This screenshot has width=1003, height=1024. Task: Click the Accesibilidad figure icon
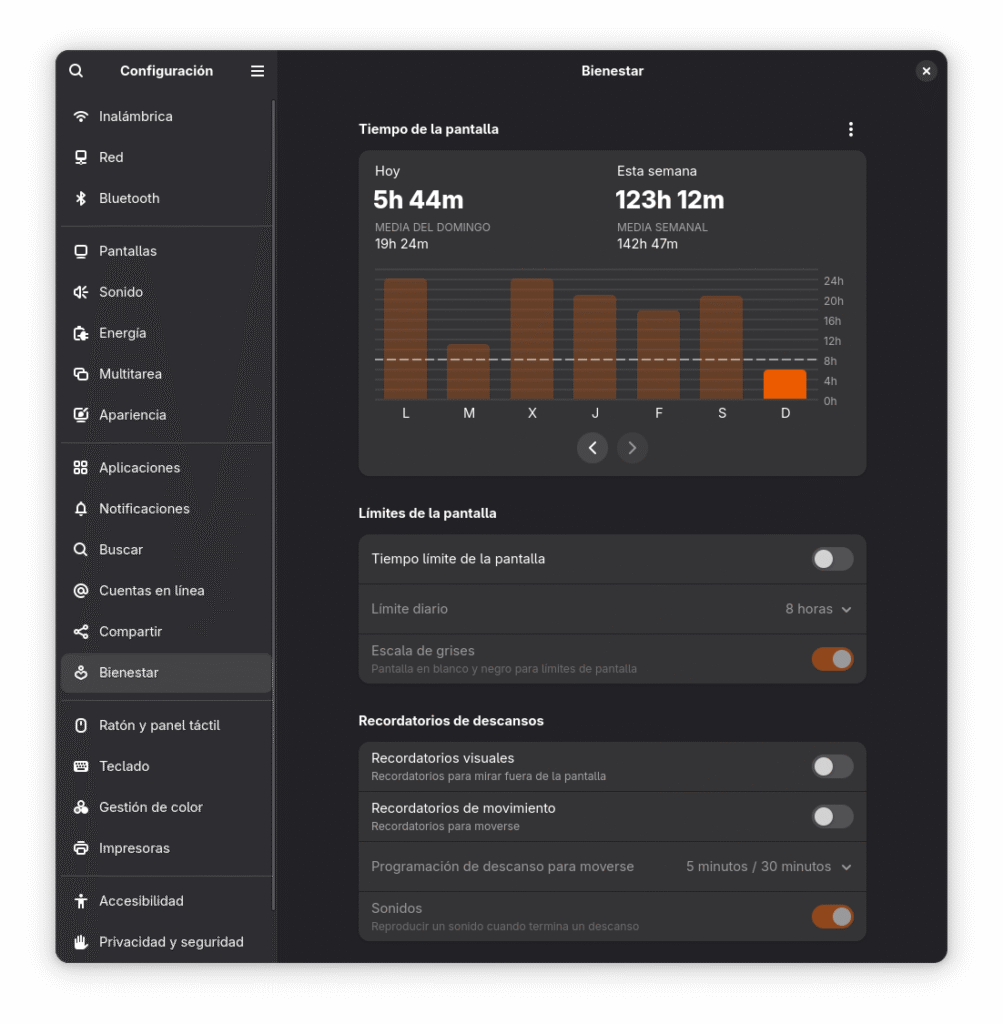click(81, 901)
